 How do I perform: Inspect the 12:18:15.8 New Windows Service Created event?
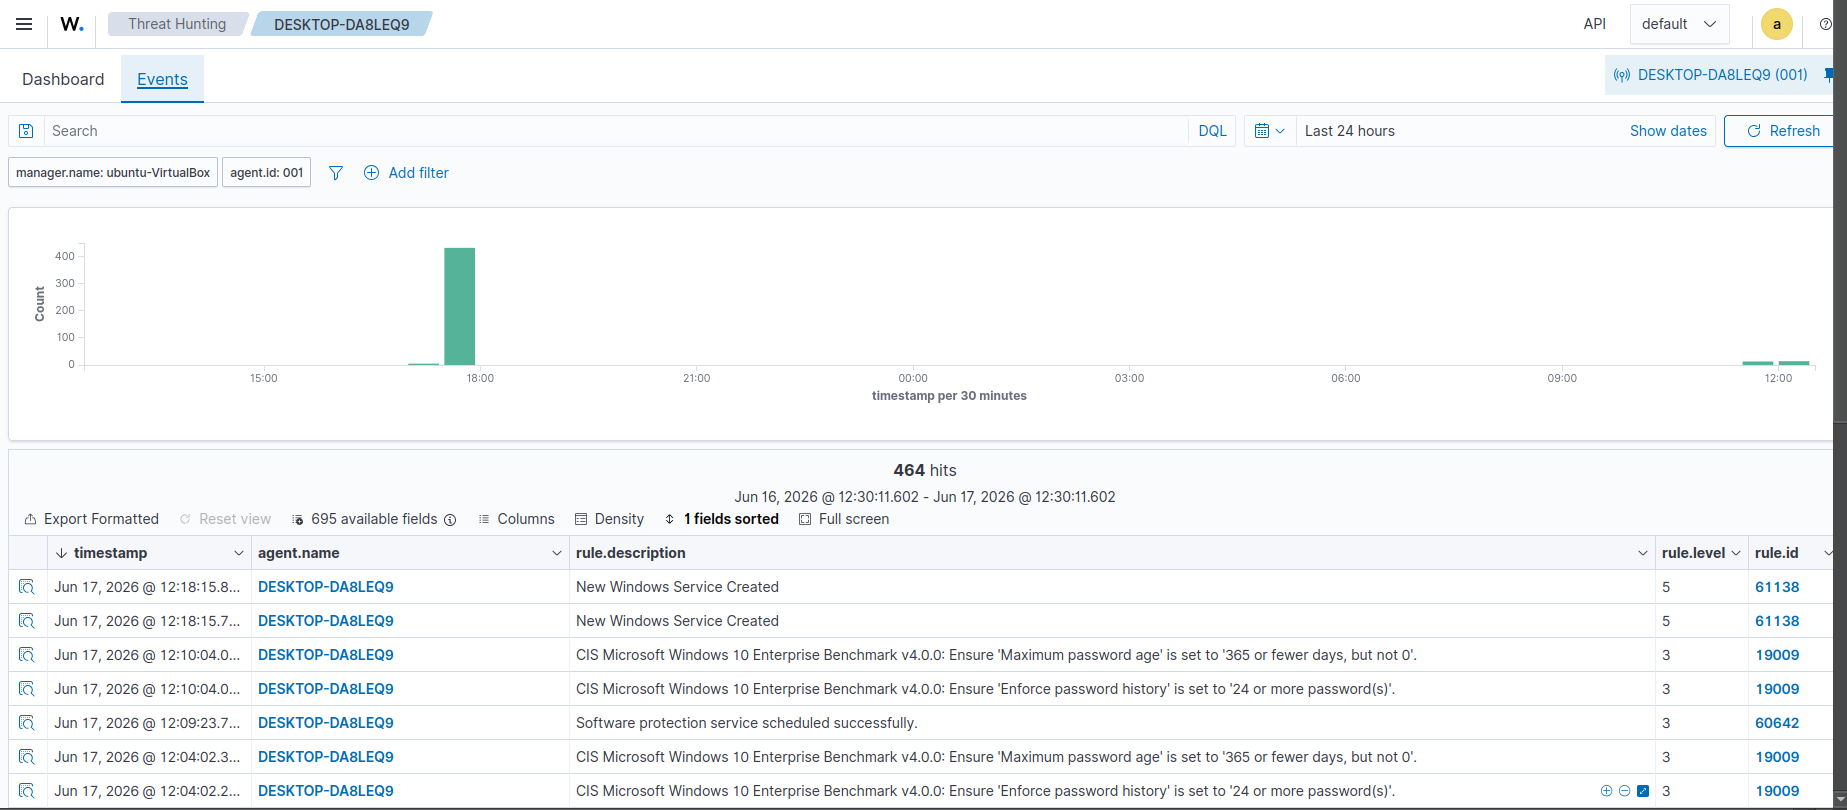(x=27, y=587)
